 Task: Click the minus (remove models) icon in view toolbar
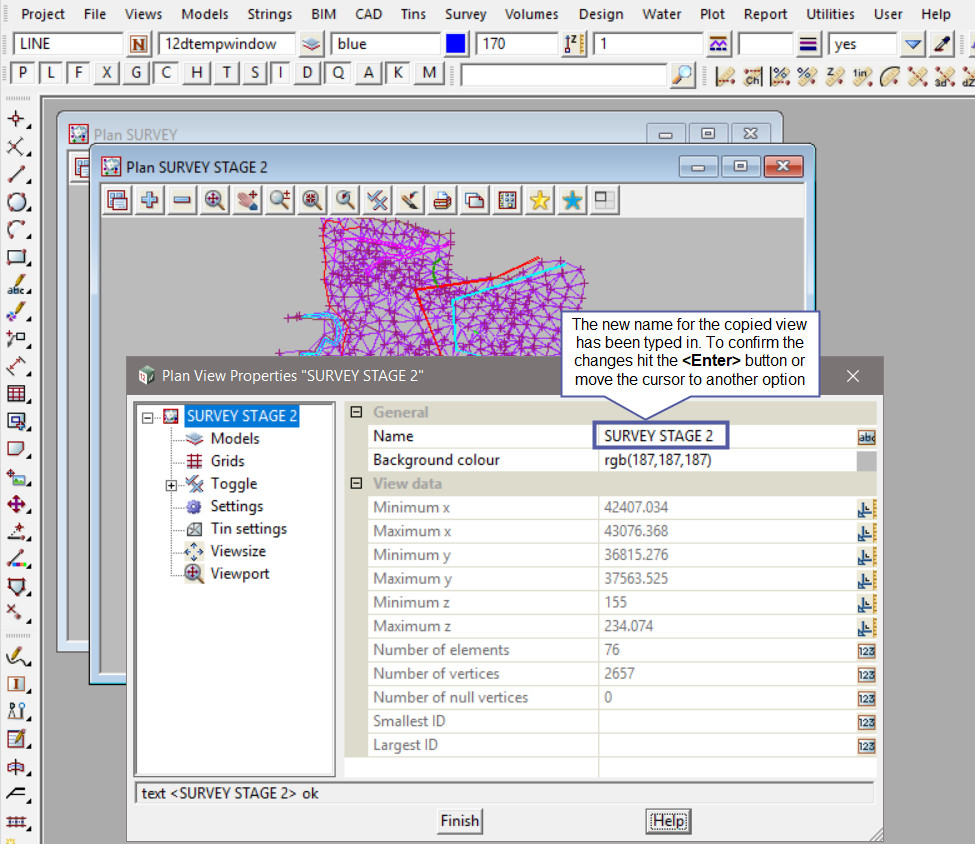tap(182, 200)
